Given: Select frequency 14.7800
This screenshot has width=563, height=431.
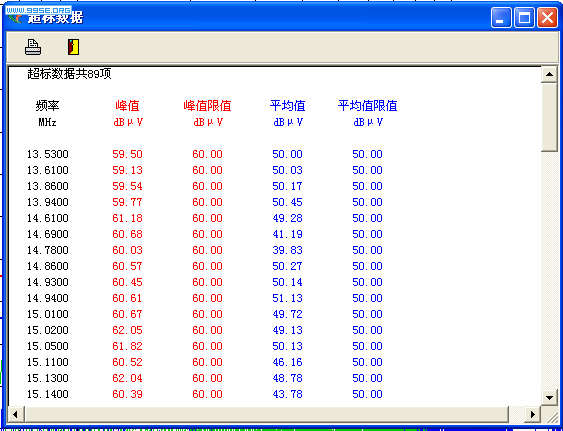Looking at the screenshot, I should tap(48, 250).
